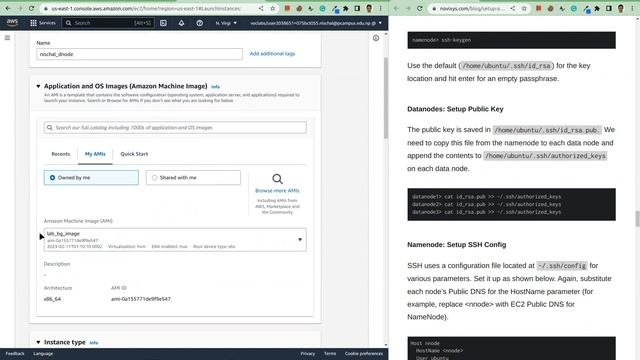
Task: Reload the AWS console page
Action: [x=31, y=8]
